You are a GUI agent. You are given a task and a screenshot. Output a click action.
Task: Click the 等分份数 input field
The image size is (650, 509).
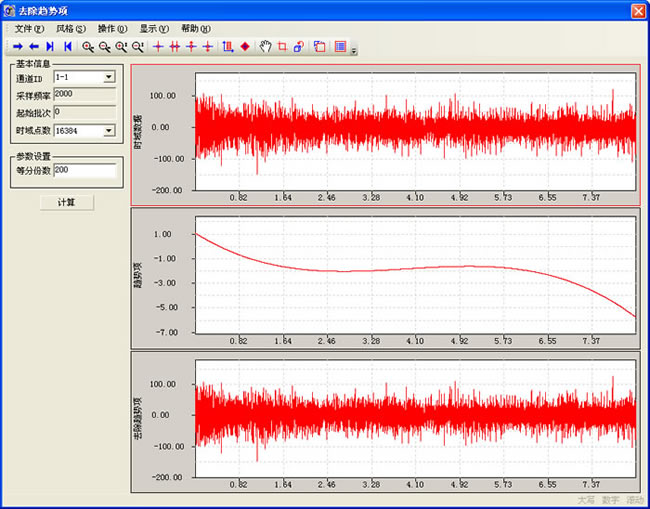[x=85, y=170]
